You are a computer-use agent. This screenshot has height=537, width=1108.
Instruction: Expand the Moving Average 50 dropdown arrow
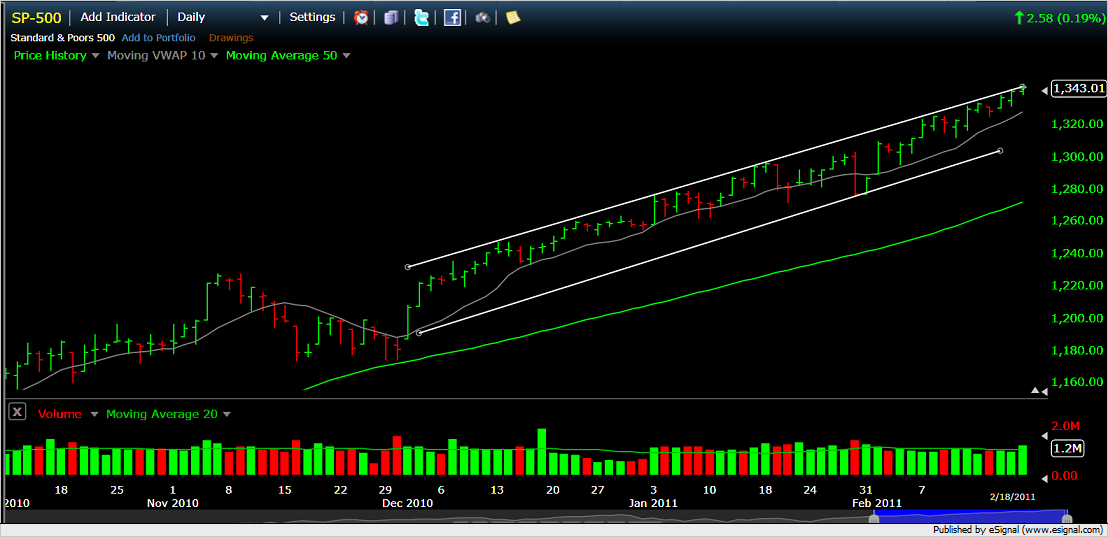tap(346, 56)
